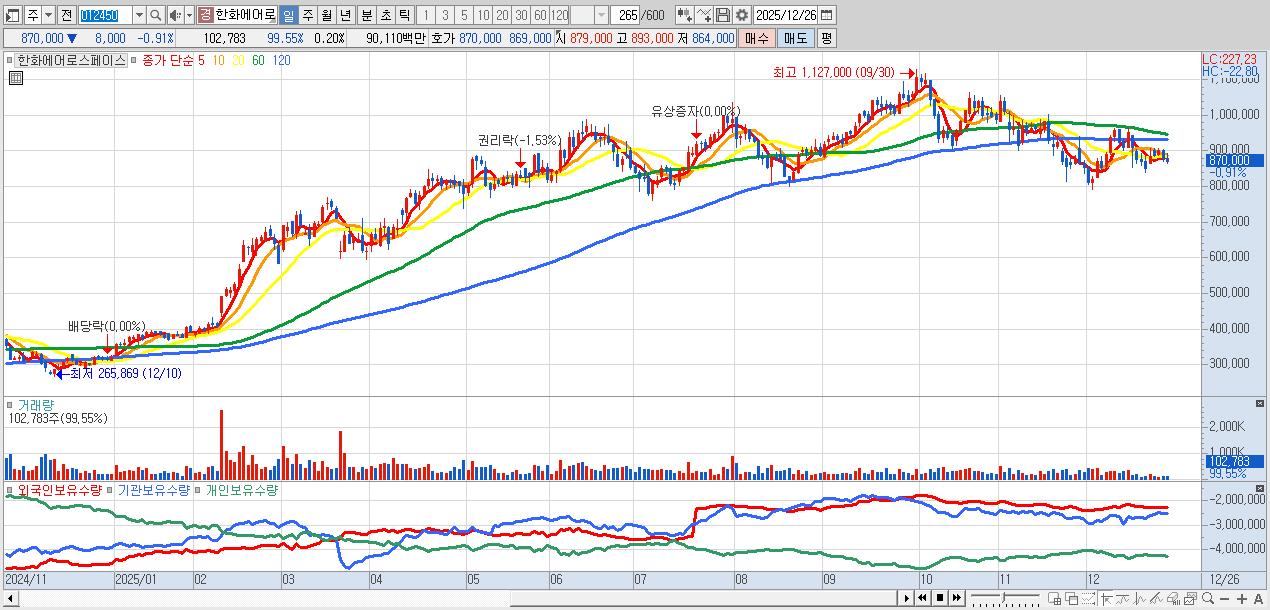Click the 전 button

coord(66,15)
